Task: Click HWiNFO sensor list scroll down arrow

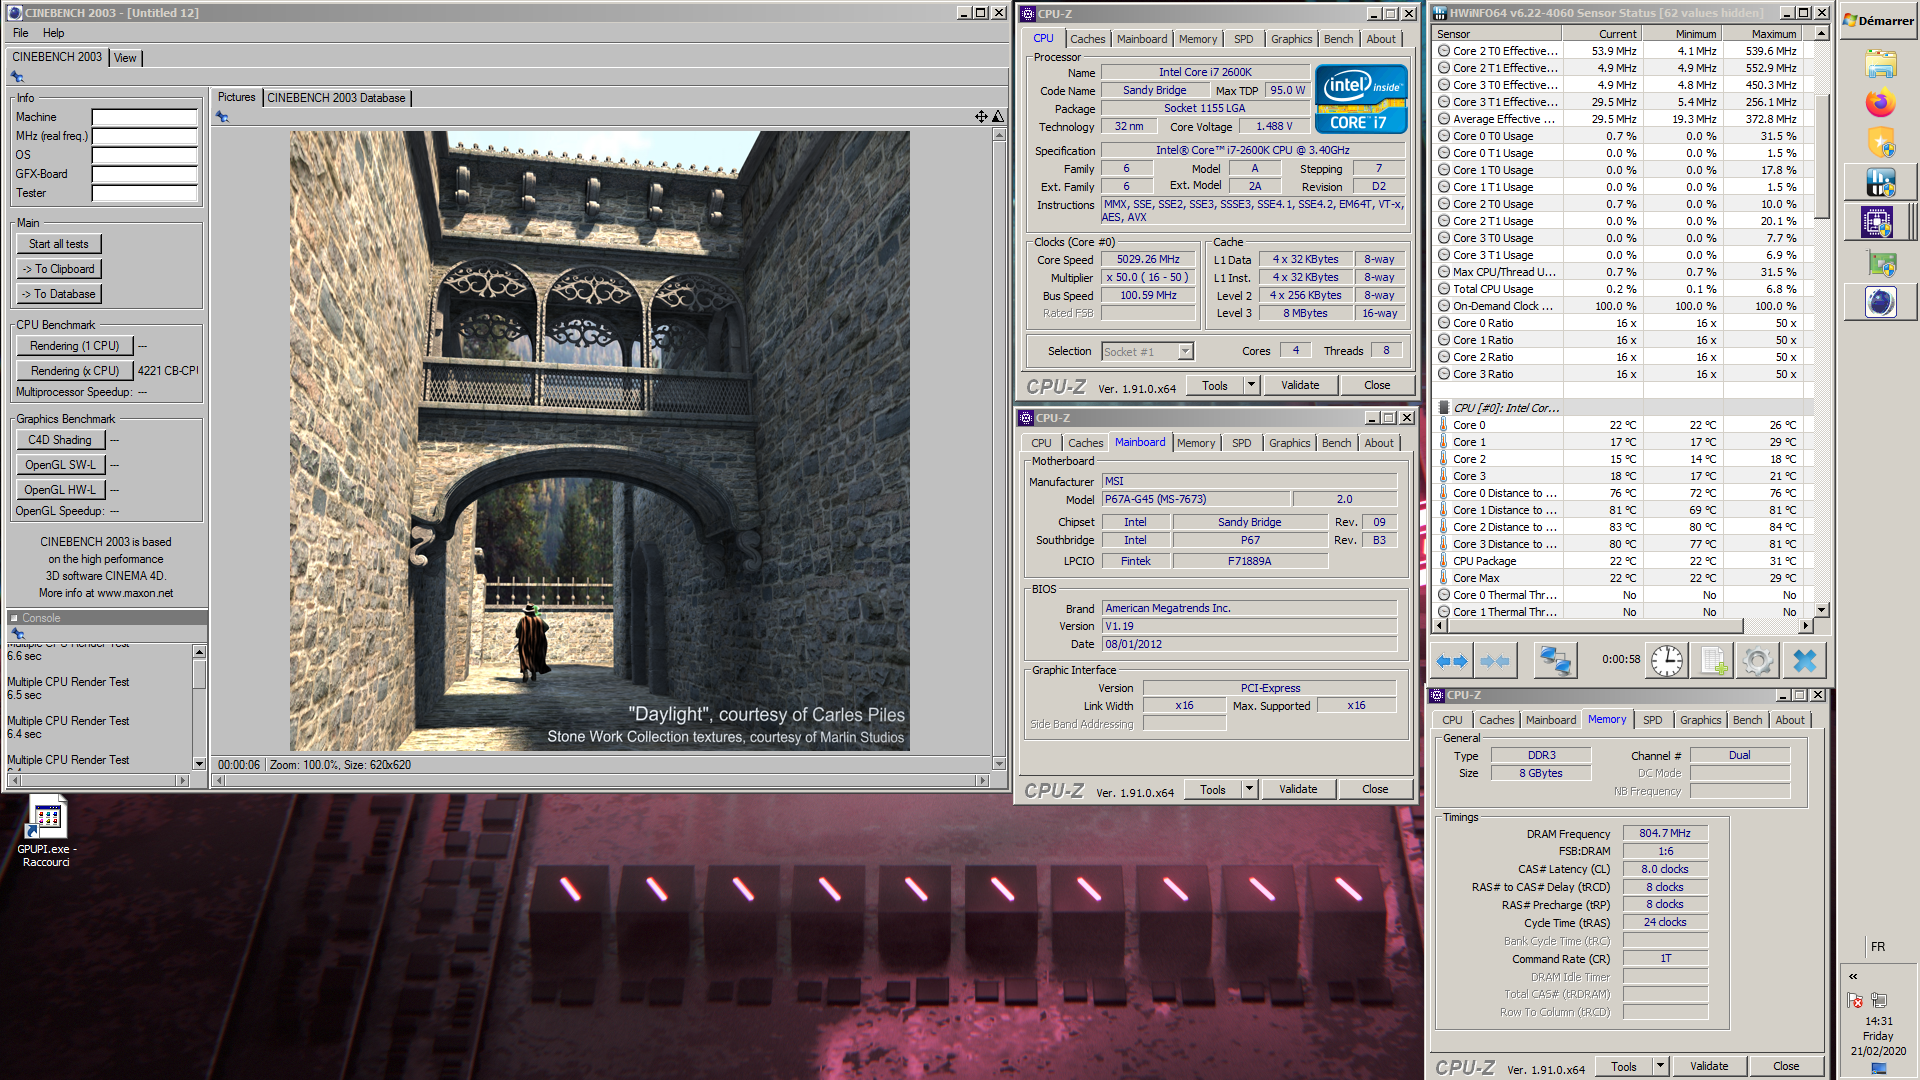Action: click(x=1822, y=610)
